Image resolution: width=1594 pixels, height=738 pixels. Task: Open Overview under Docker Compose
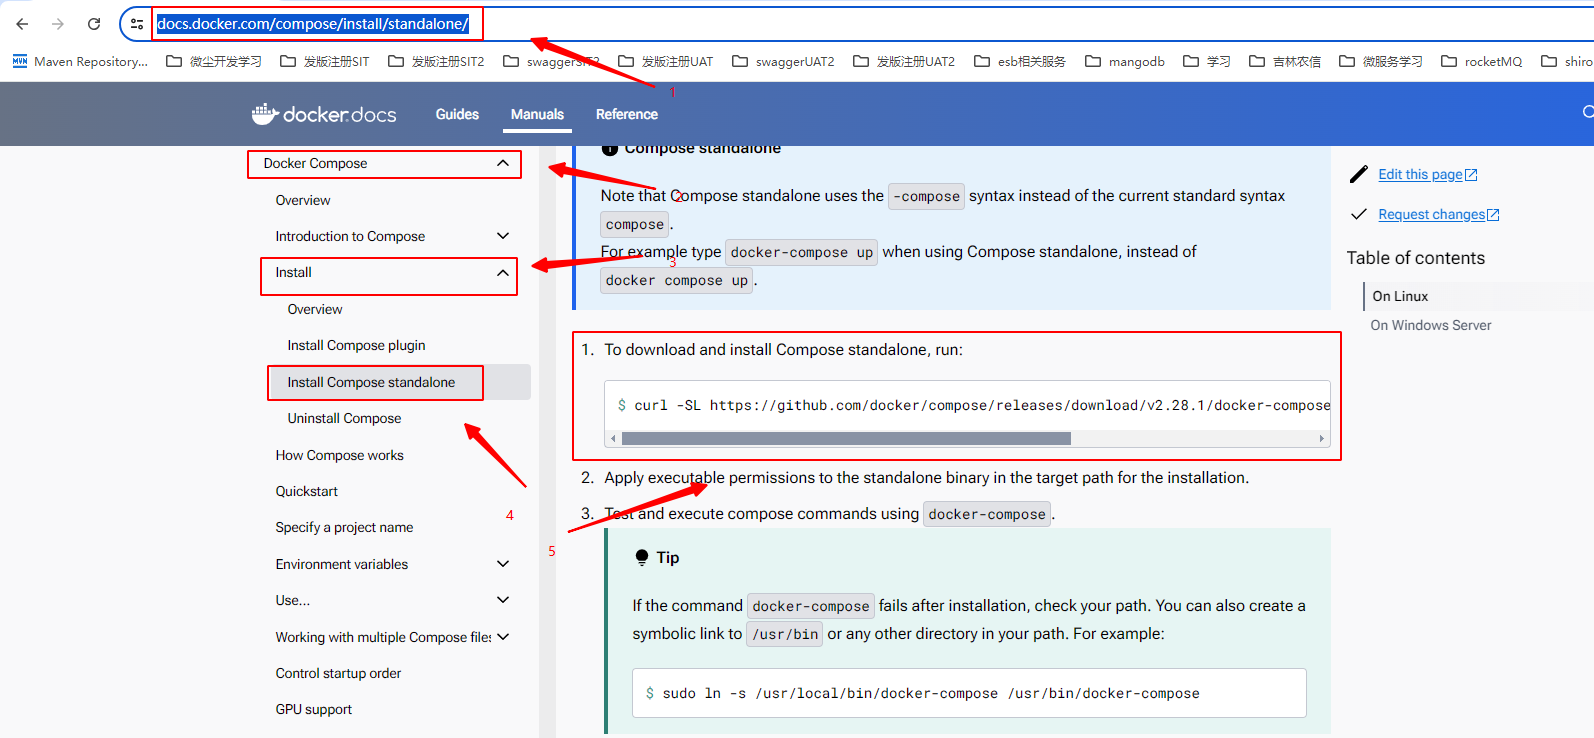(303, 200)
